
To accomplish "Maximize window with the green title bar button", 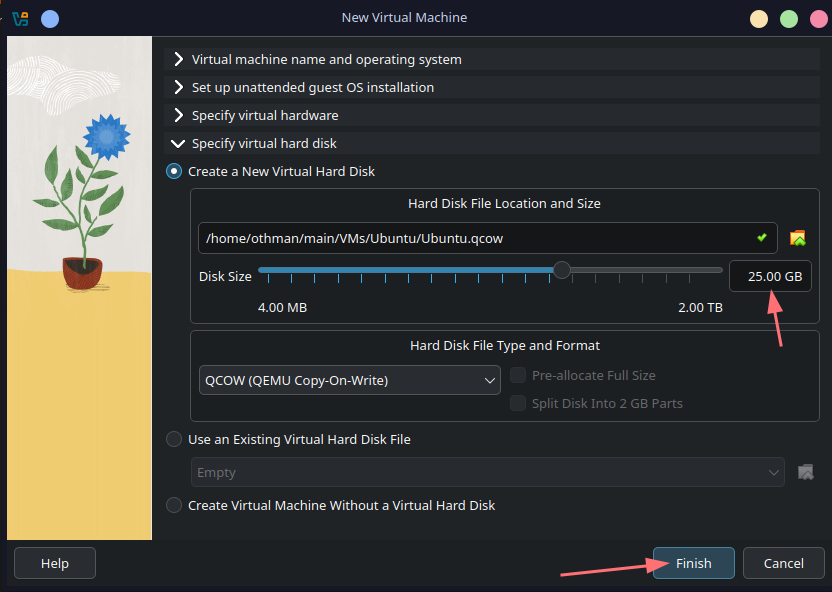I will [x=789, y=18].
